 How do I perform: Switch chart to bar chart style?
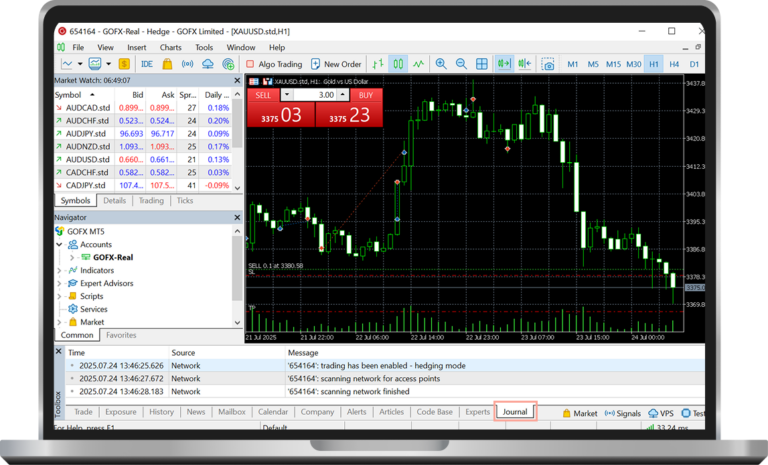[378, 64]
